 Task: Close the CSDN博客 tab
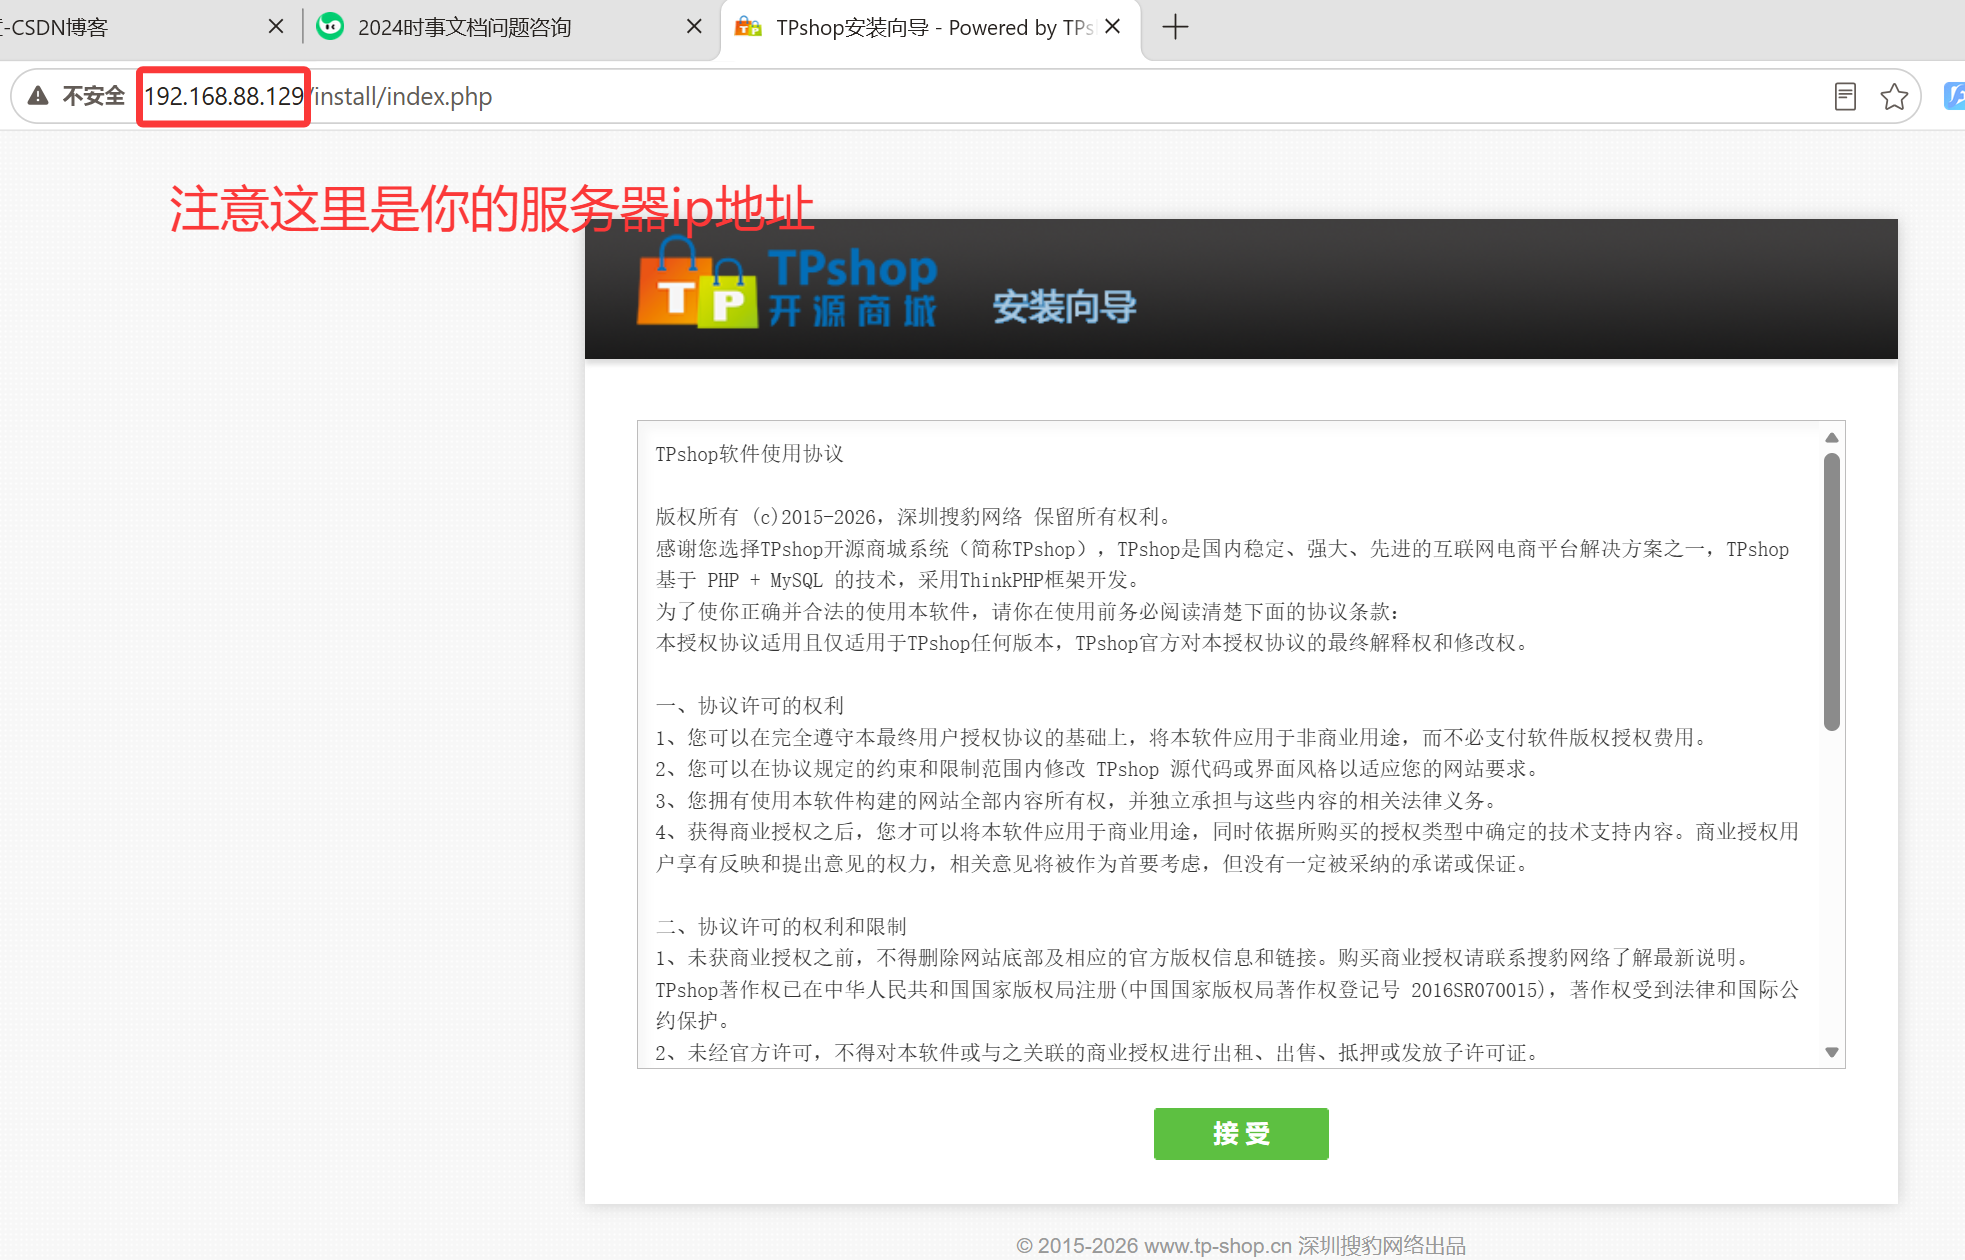click(x=276, y=27)
